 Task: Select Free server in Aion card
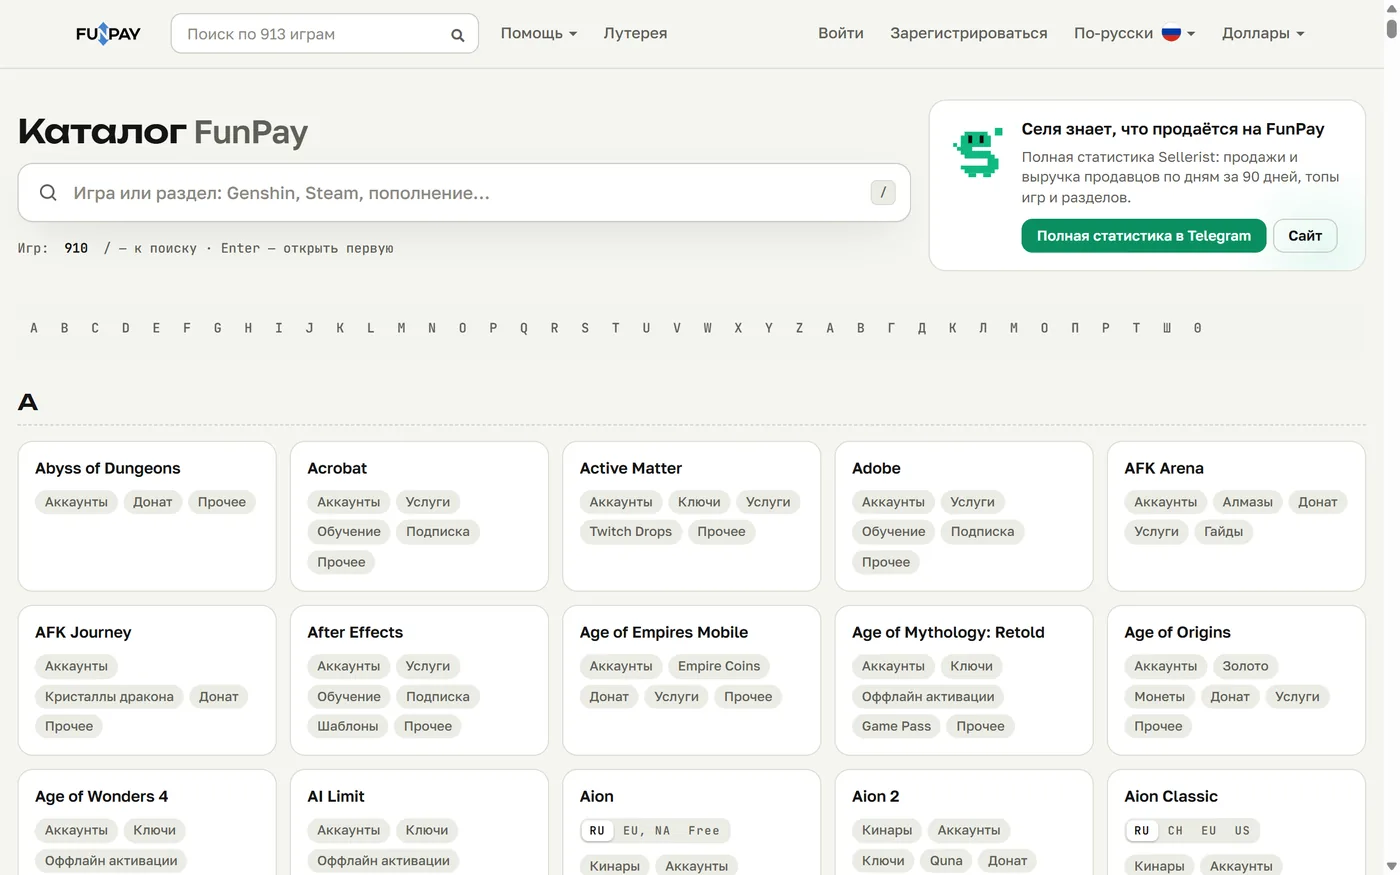(x=704, y=830)
